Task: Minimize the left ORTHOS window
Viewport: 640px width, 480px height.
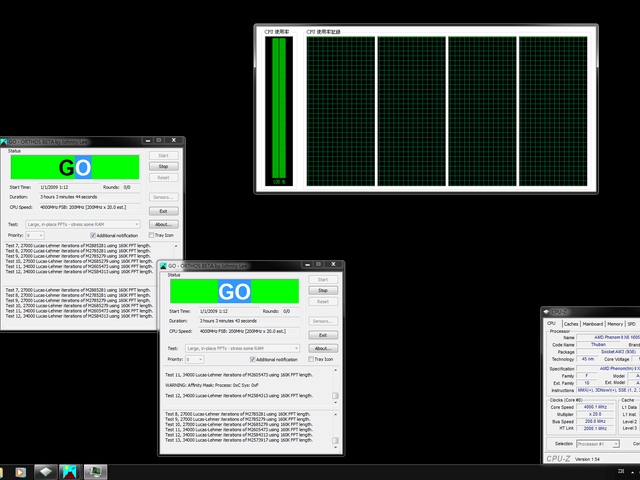Action: [148, 140]
